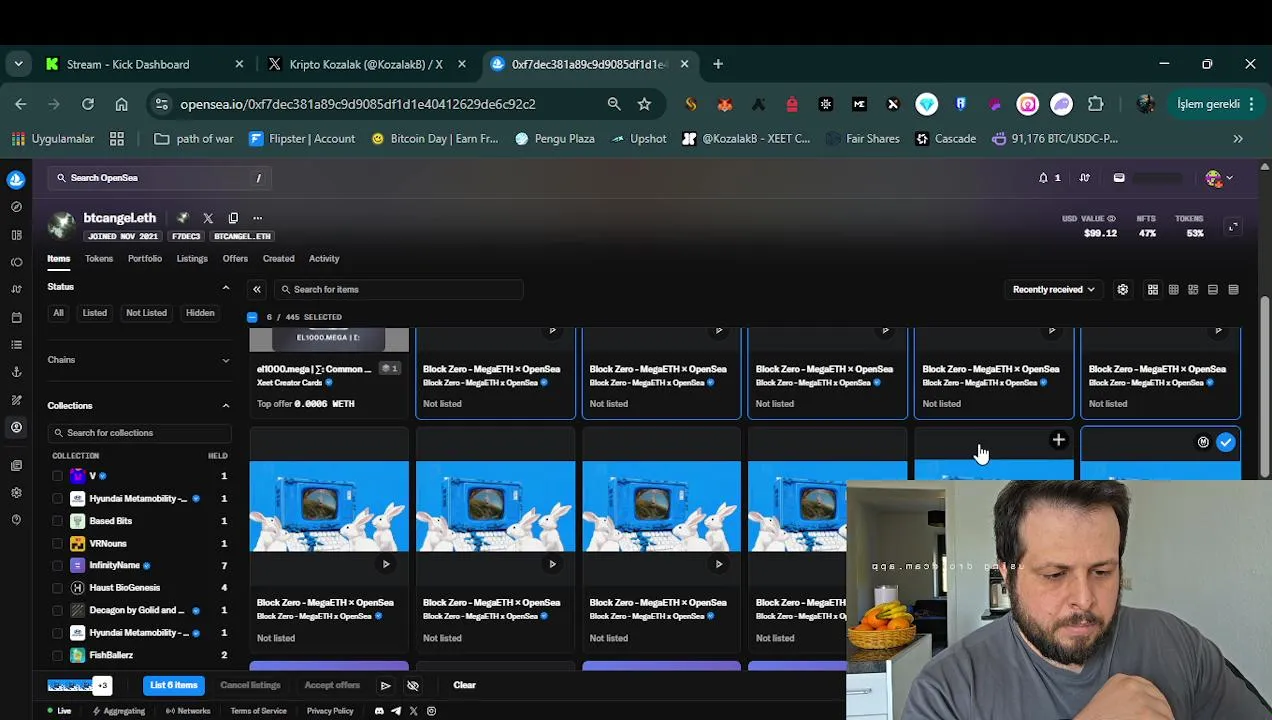
Task: Toggle USD value visibility eye icon
Action: (x=1111, y=219)
